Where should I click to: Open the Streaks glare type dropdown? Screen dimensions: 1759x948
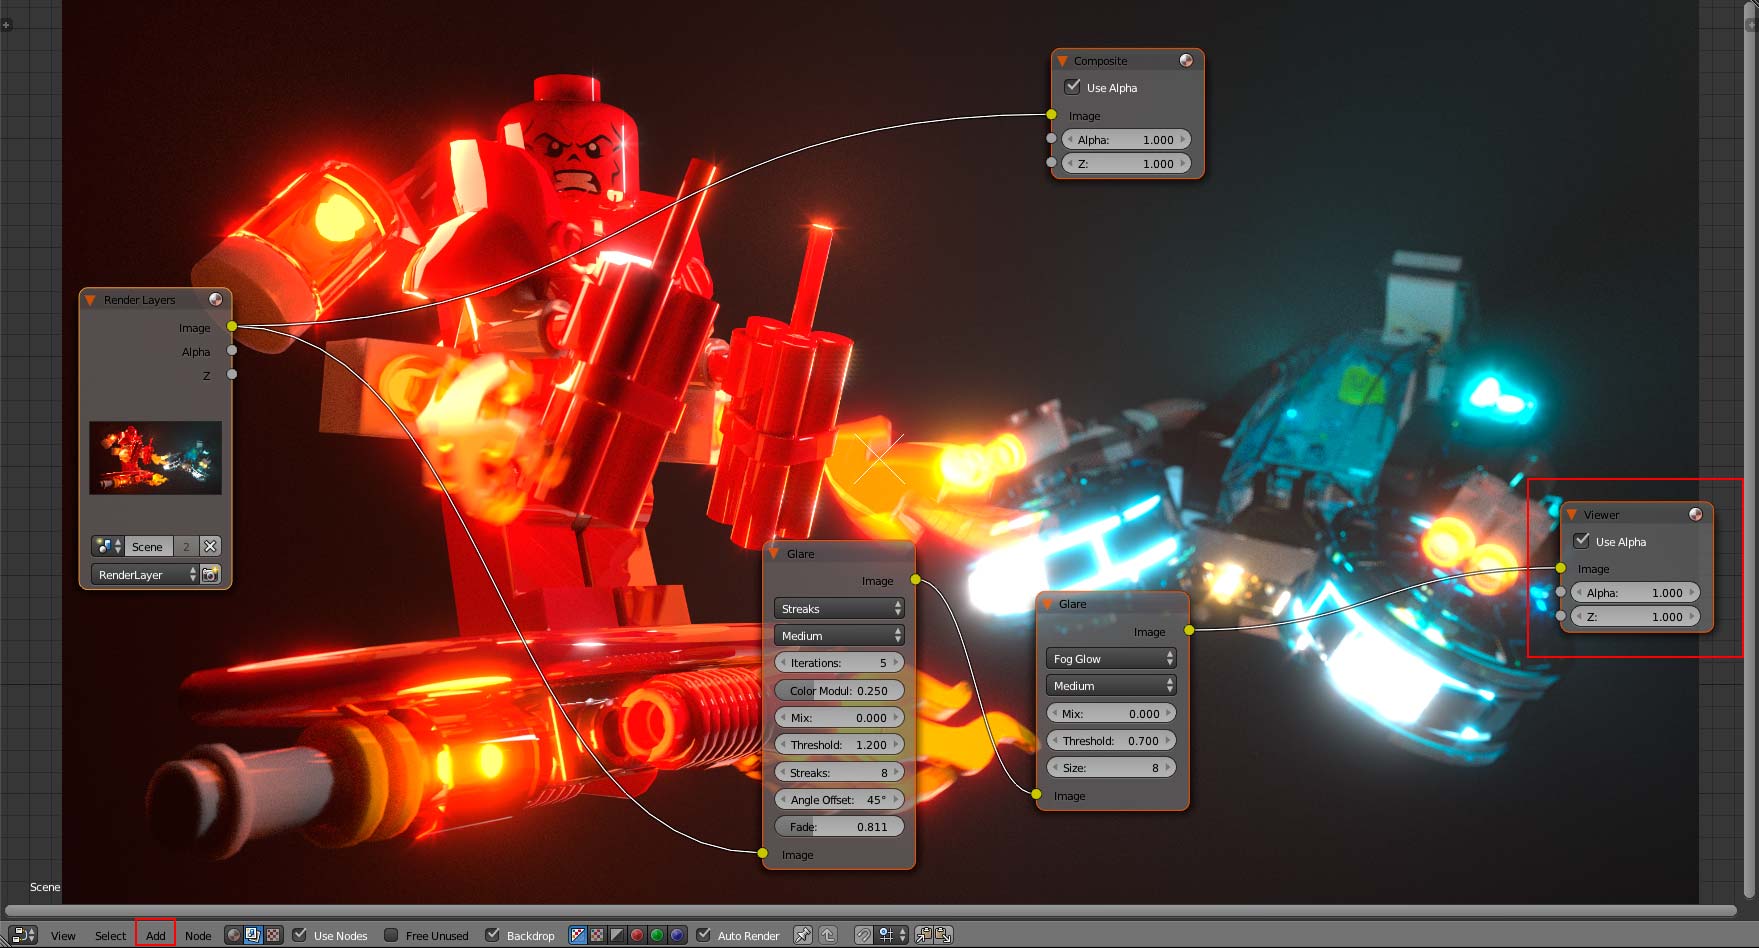839,608
